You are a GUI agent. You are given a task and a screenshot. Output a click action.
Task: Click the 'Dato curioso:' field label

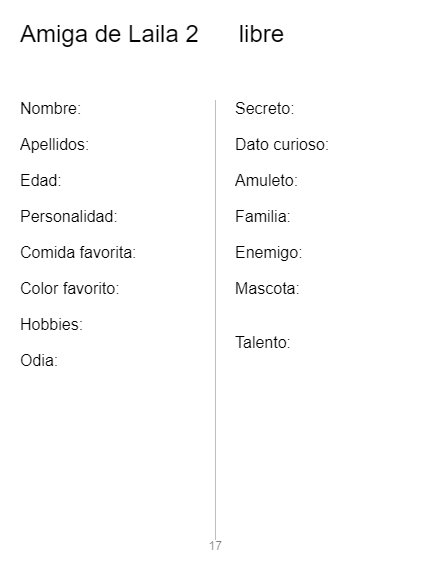pos(282,144)
